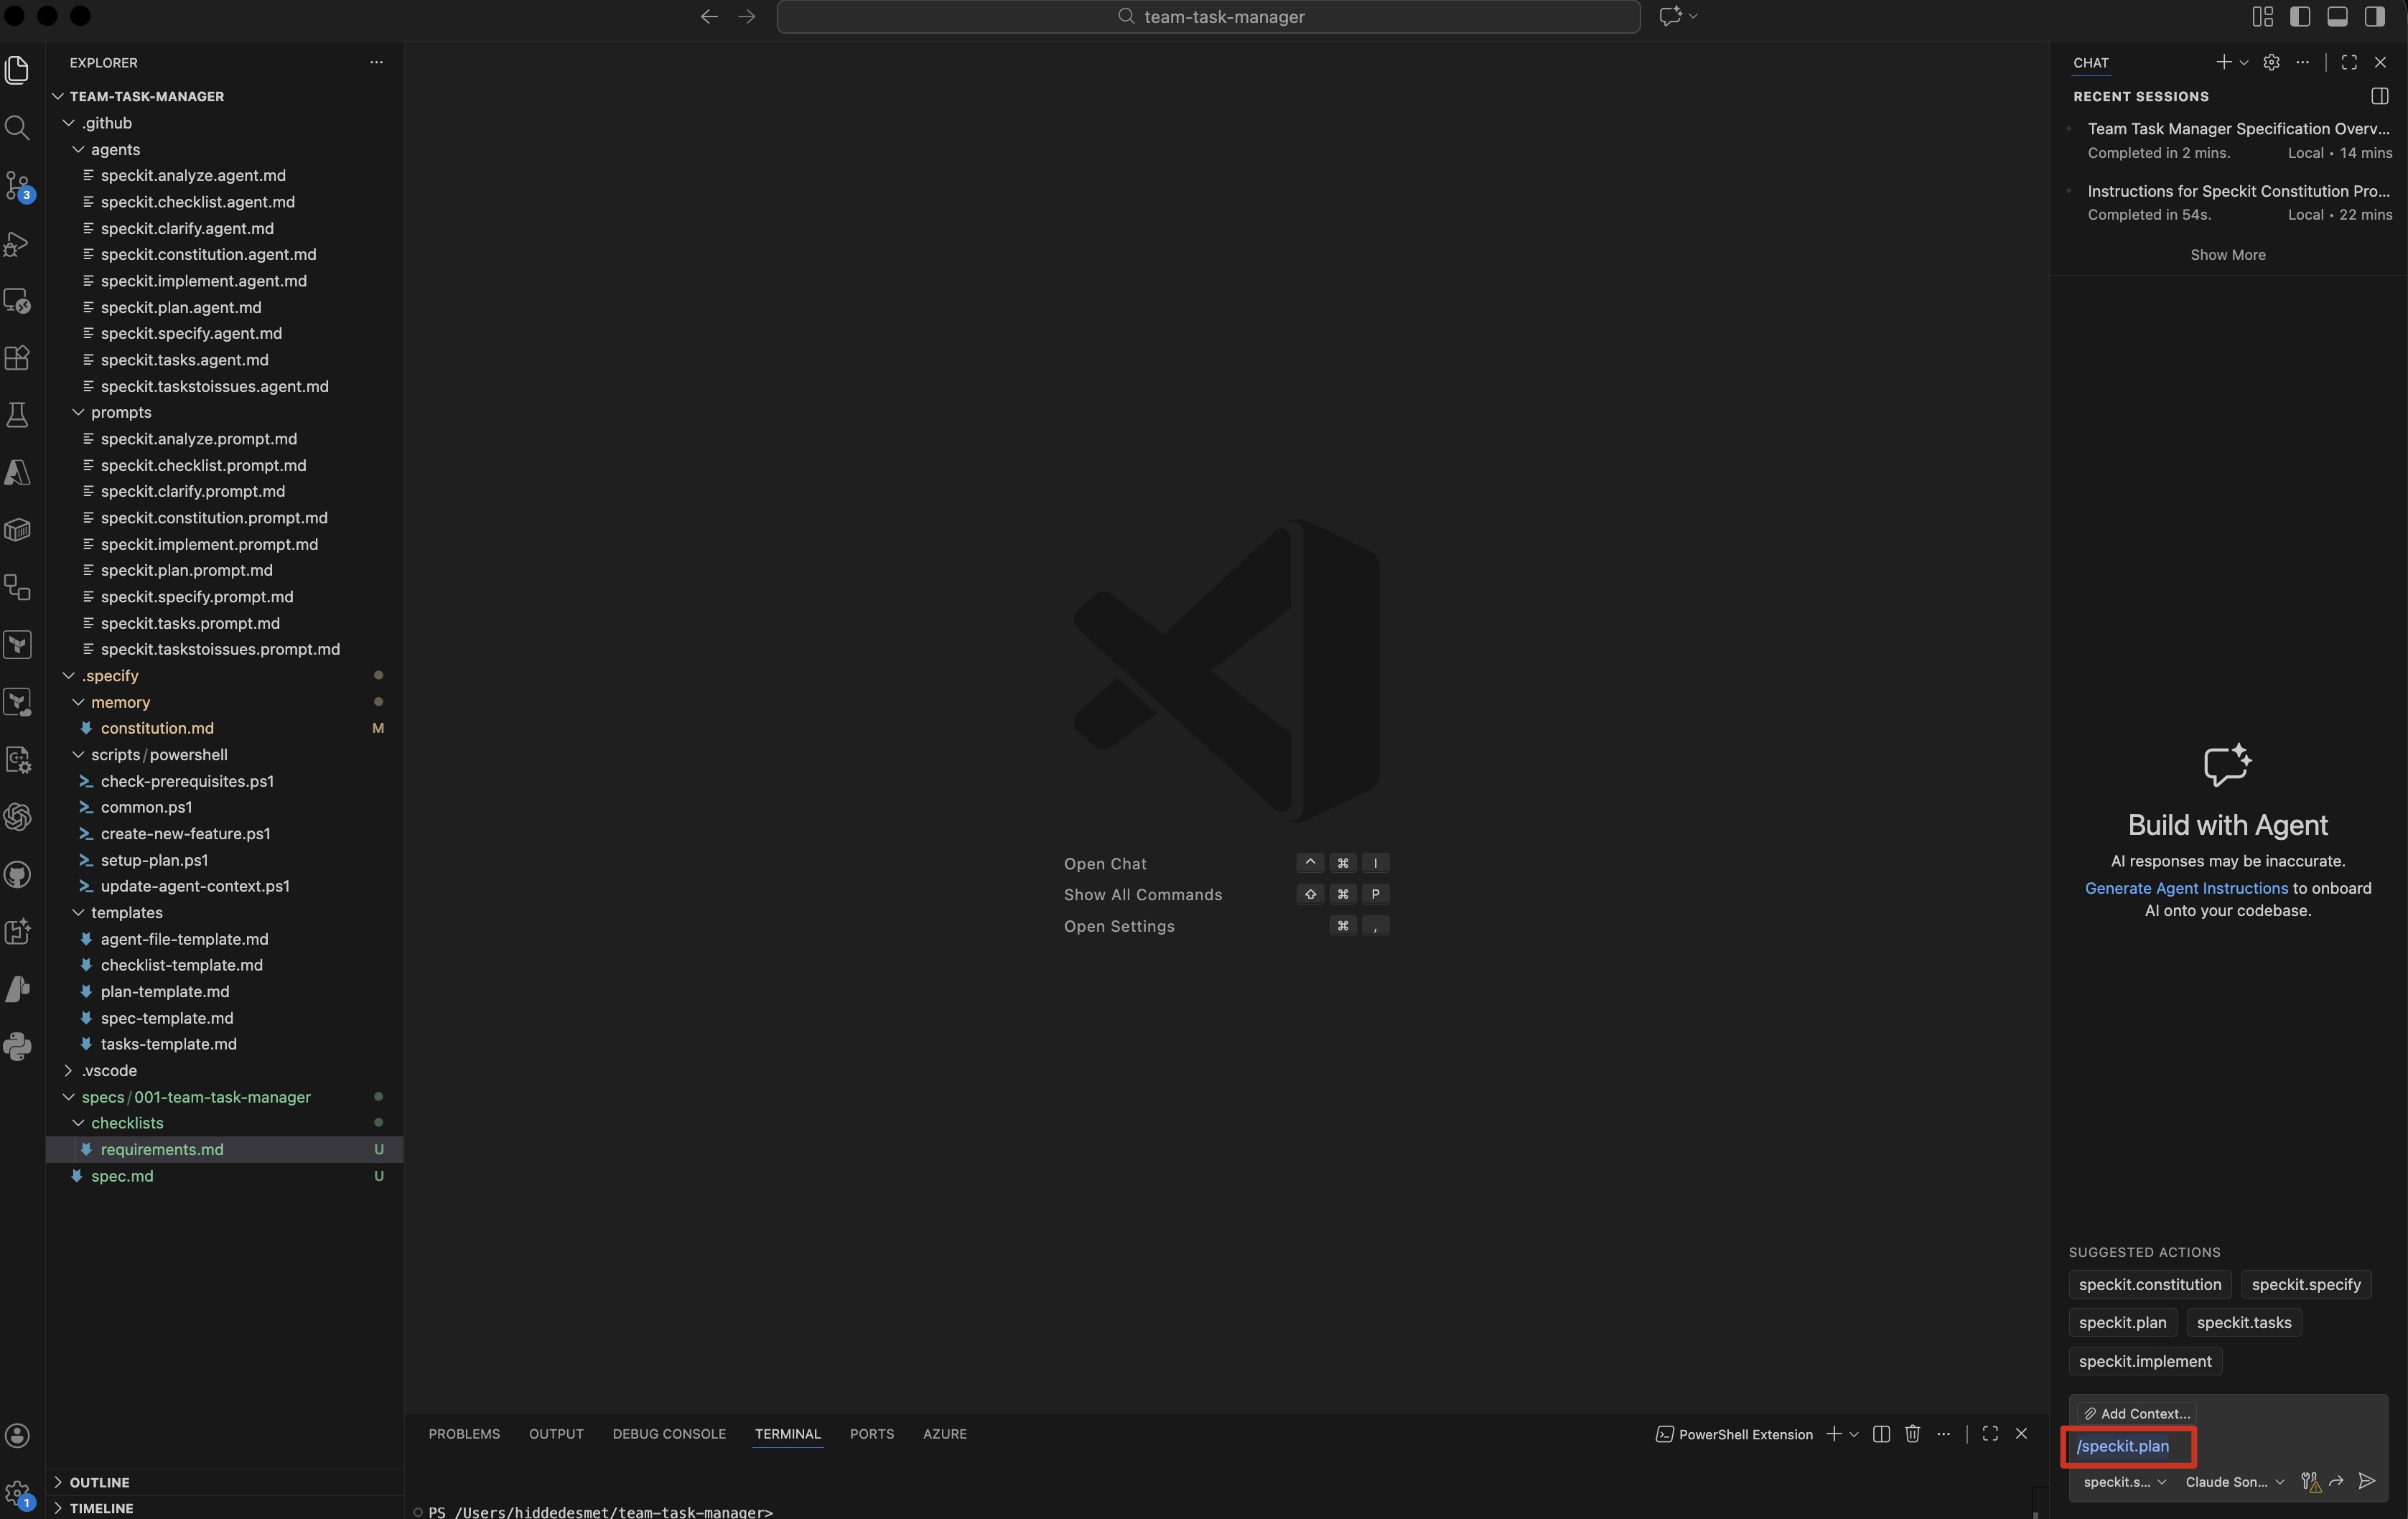Click the Python icon in activity bar
This screenshot has height=1519, width=2408.
click(17, 1046)
